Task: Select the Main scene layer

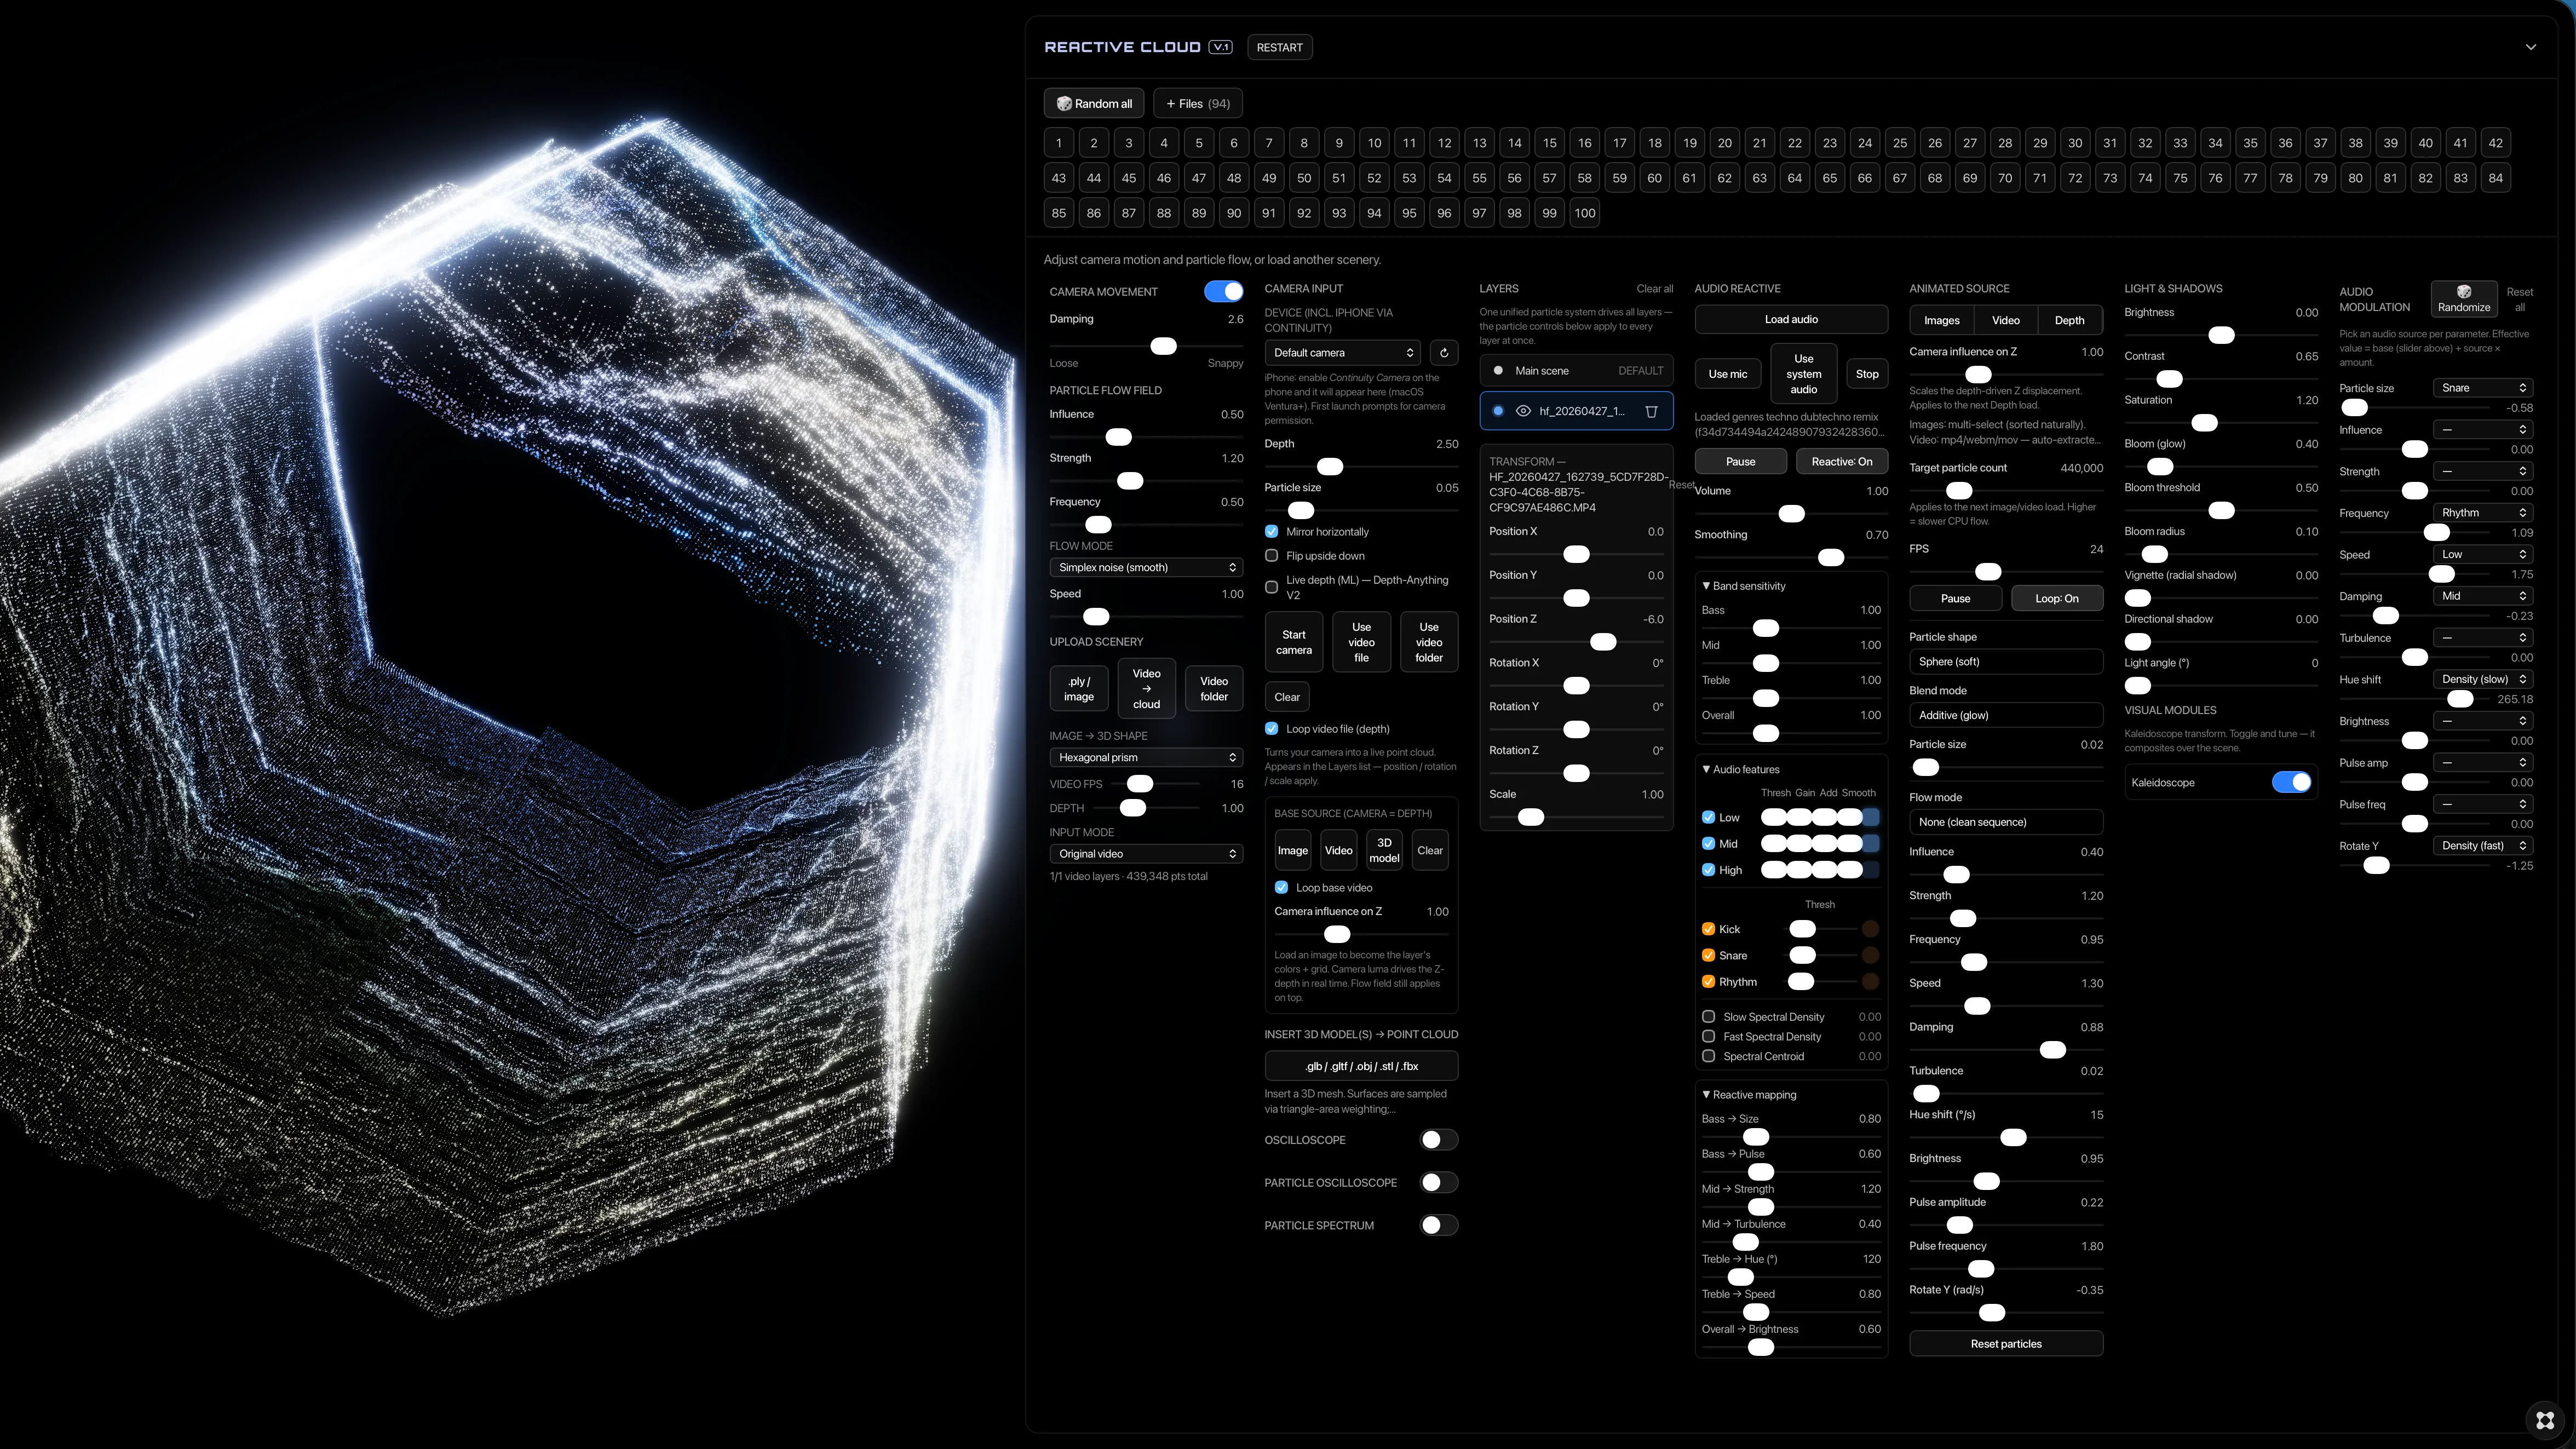Action: [1576, 371]
